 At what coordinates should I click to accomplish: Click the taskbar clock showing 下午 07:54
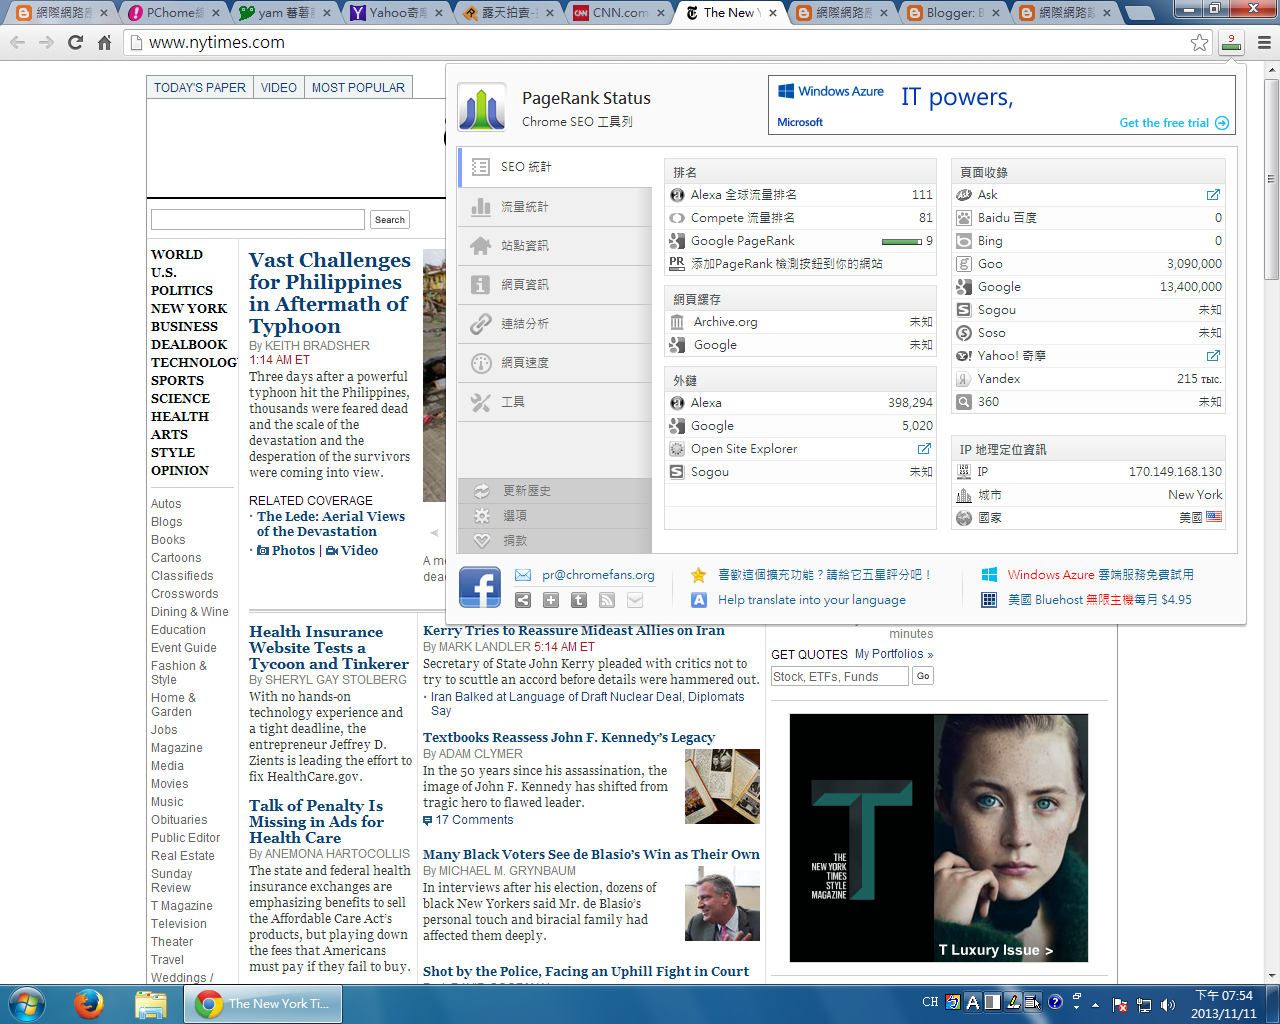(1224, 1004)
